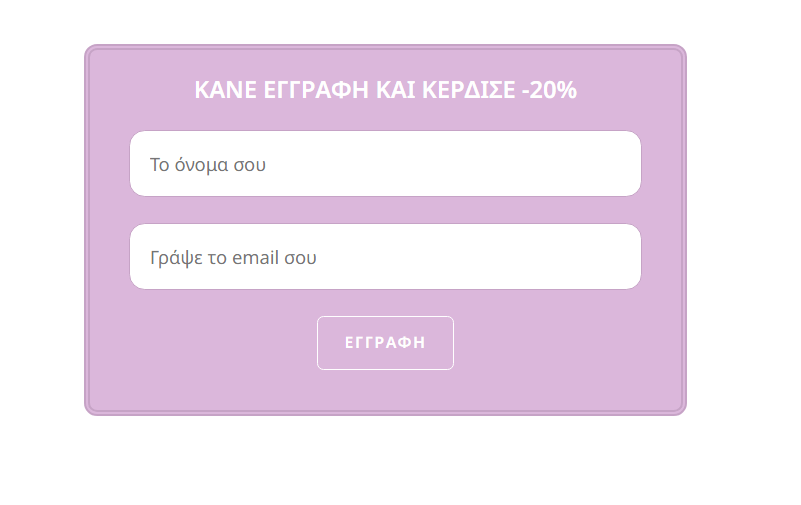This screenshot has height=505, width=801.
Task: Submit the signup form via ΕΓΓΡΑΦΗ
Action: coord(385,343)
